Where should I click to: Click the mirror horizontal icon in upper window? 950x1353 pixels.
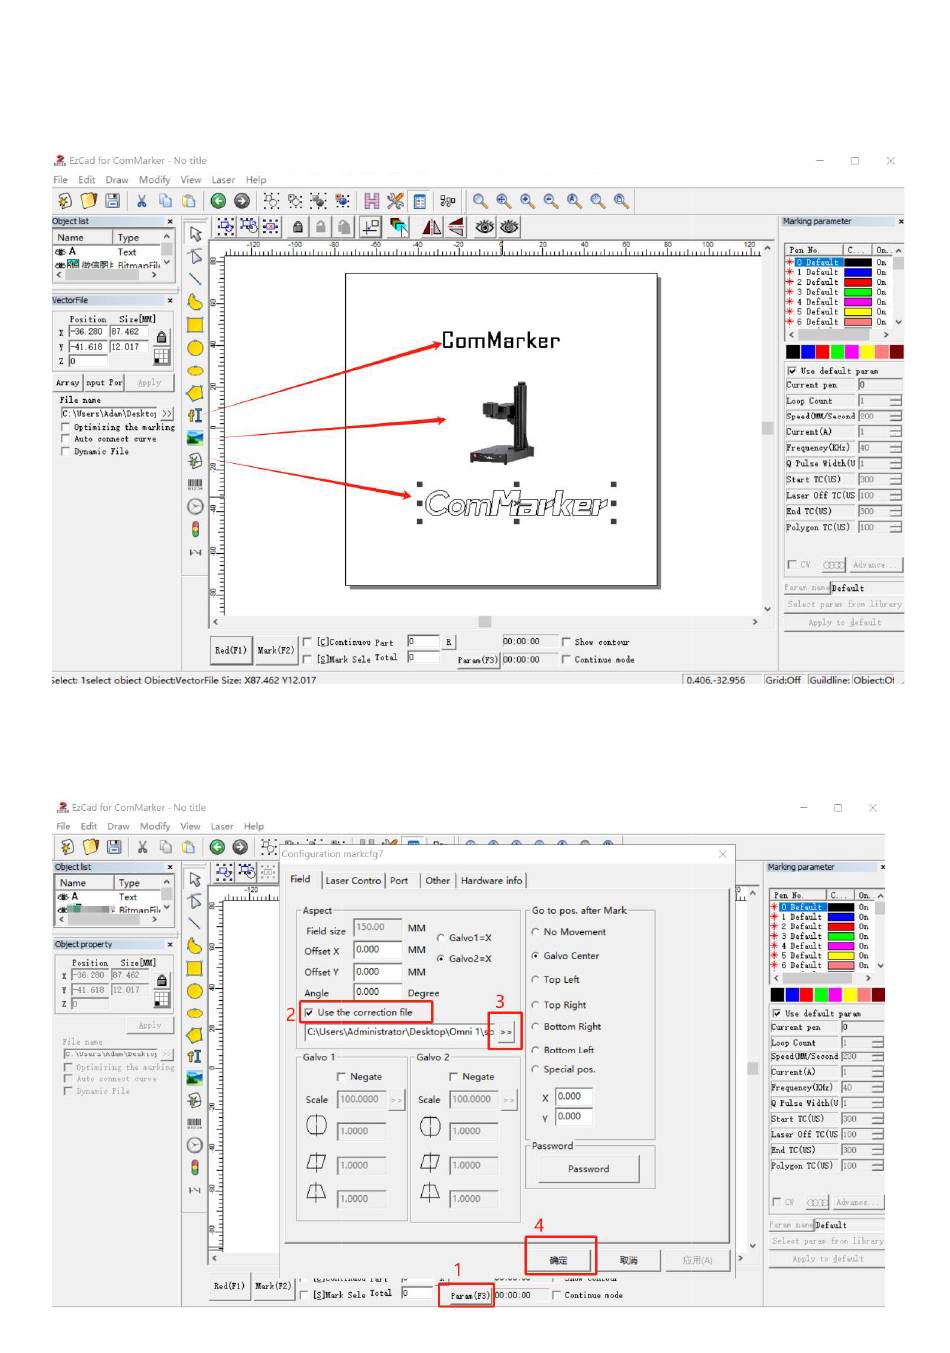tap(432, 227)
